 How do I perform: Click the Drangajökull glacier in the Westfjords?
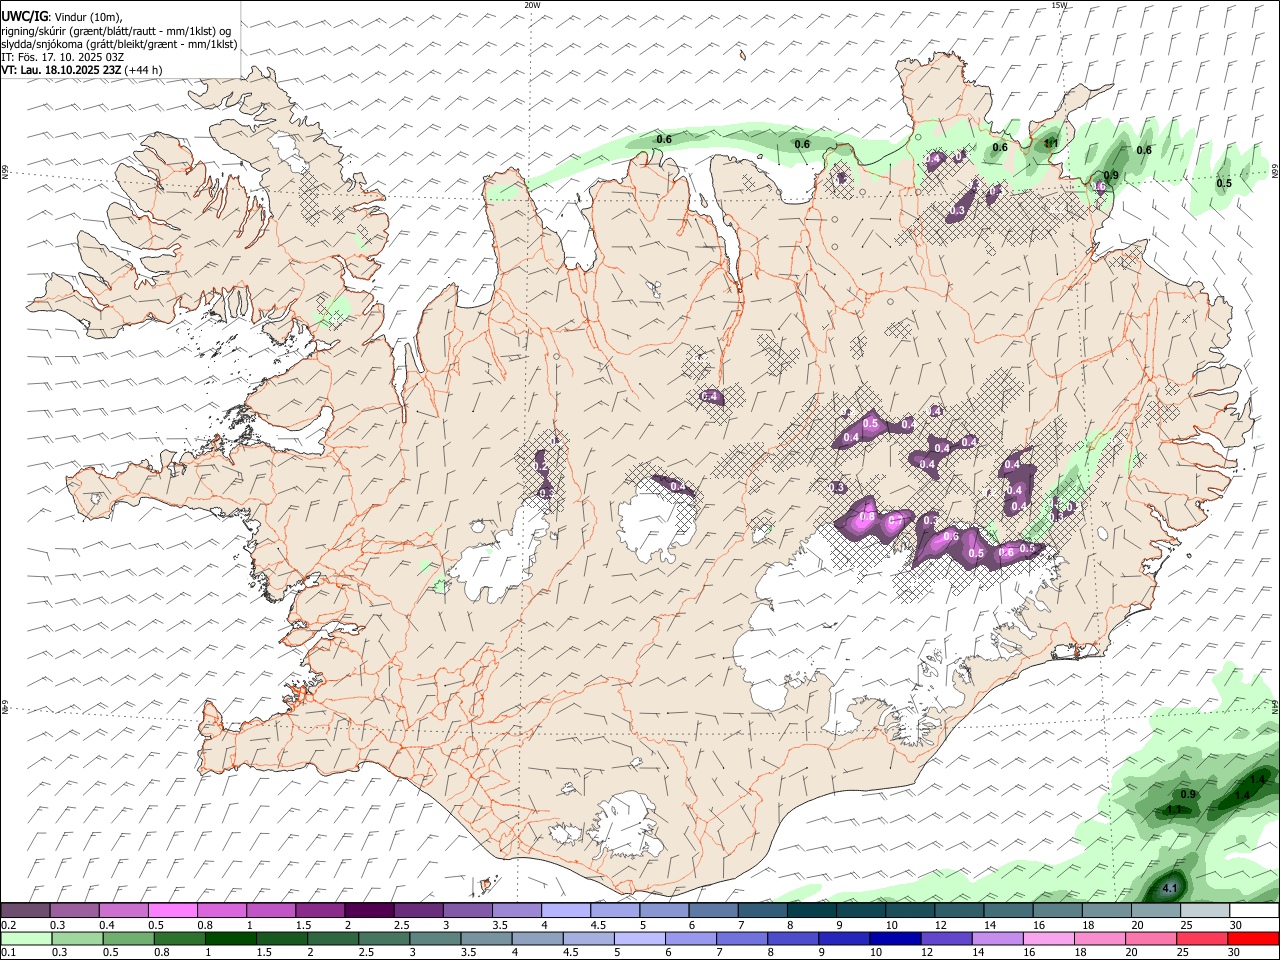pos(291,148)
